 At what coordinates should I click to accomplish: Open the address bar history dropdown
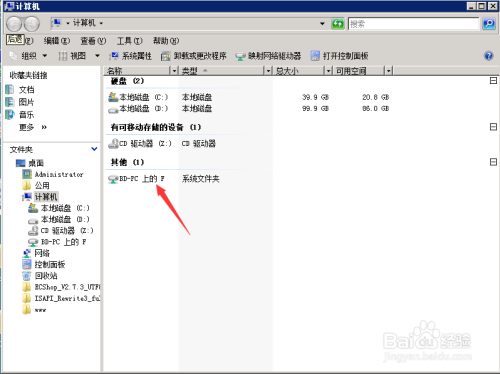322,24
